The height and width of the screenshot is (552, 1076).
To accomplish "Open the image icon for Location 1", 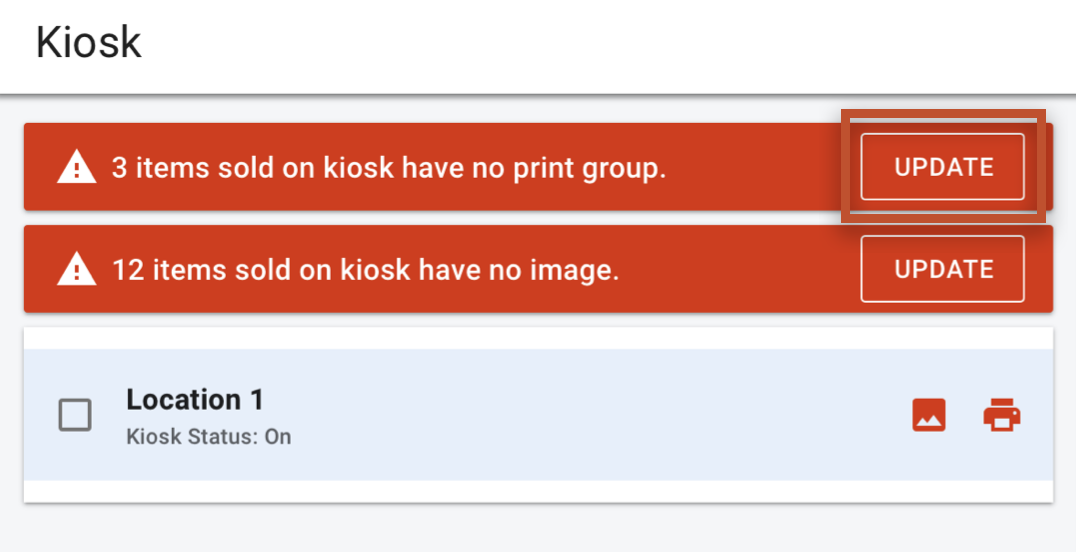I will pyautogui.click(x=928, y=415).
